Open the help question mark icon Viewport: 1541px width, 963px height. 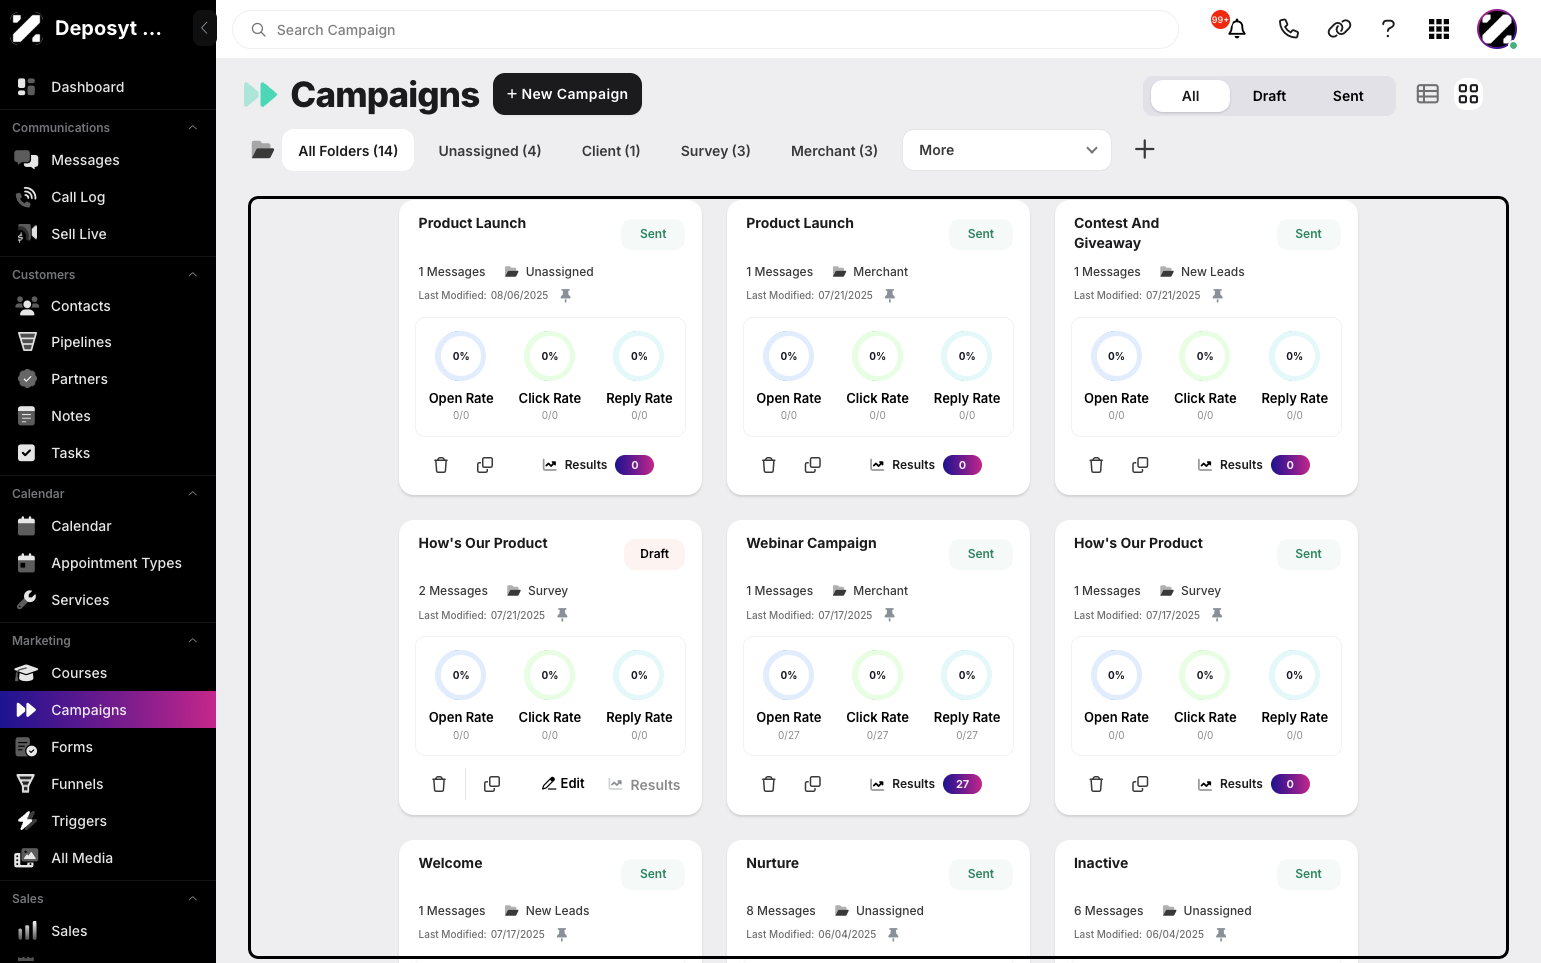(1388, 29)
